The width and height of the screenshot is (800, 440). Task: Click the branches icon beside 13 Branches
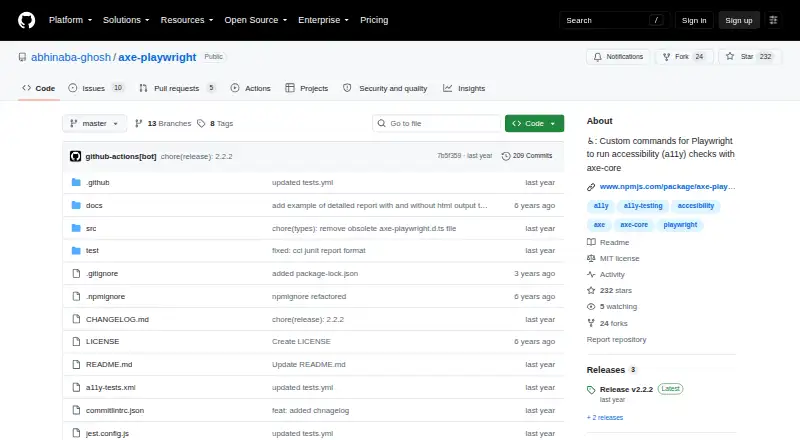[x=138, y=124]
